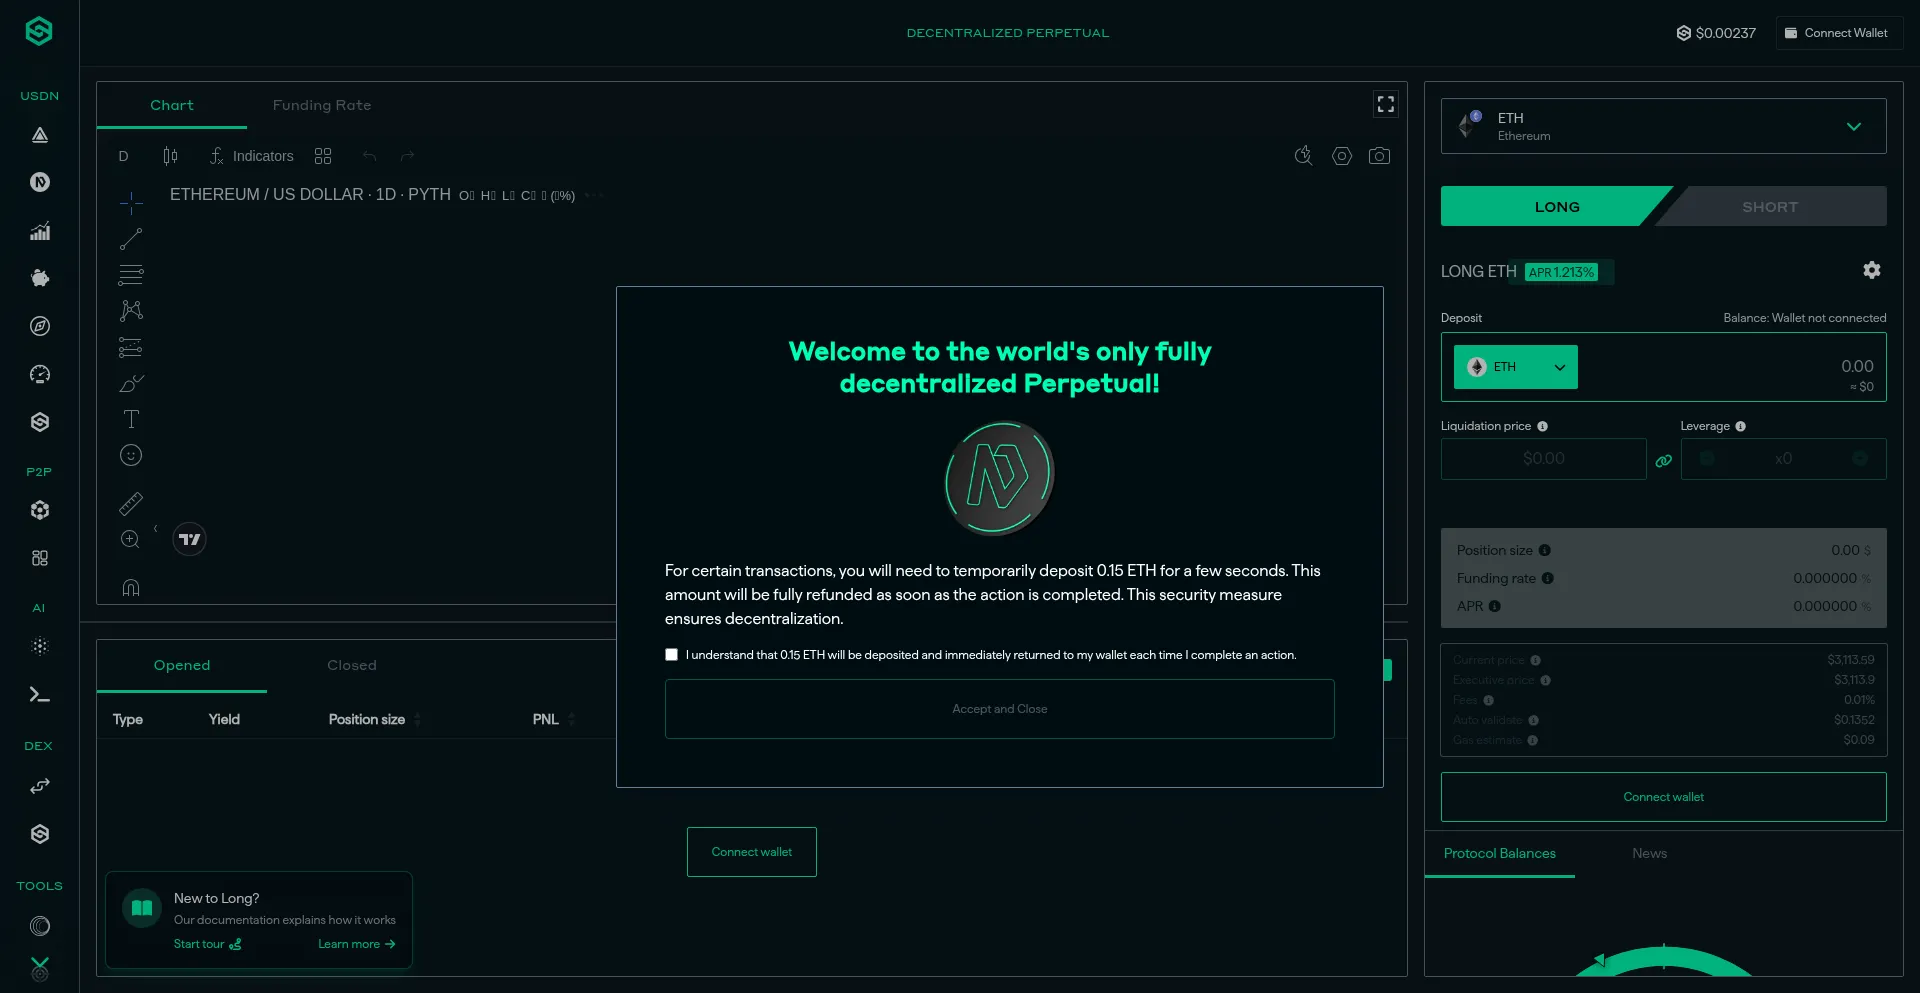Select the Text drawing tool
Screen dimensions: 1920x993
tap(131, 419)
